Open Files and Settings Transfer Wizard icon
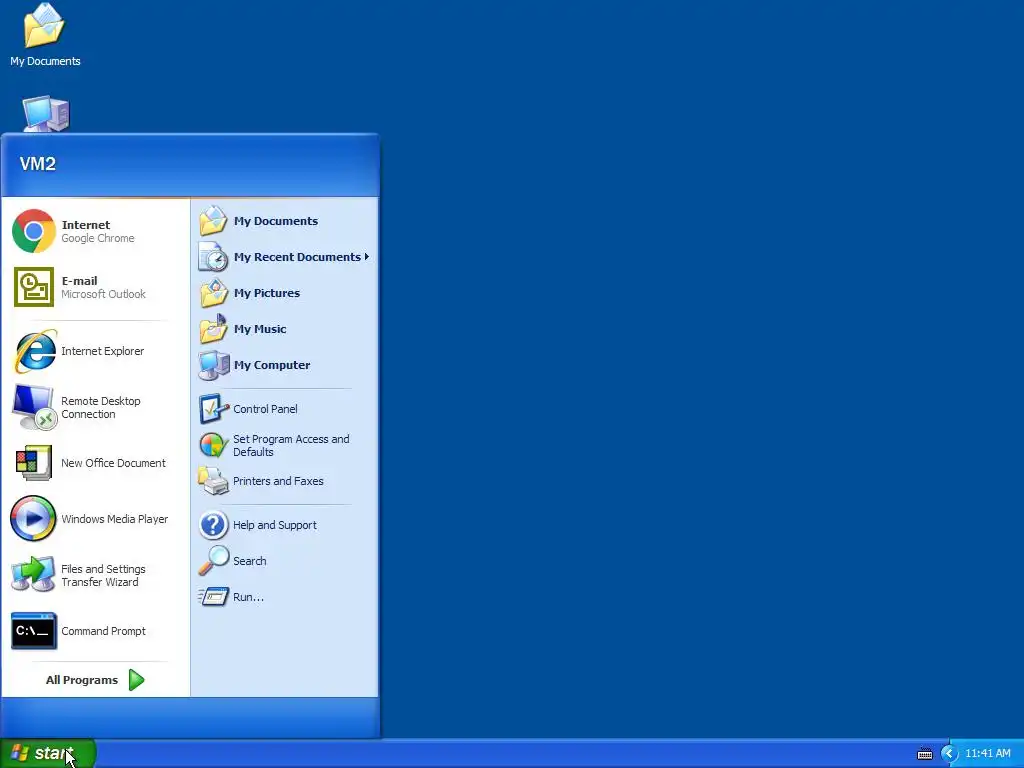This screenshot has height=768, width=1024. 33,575
